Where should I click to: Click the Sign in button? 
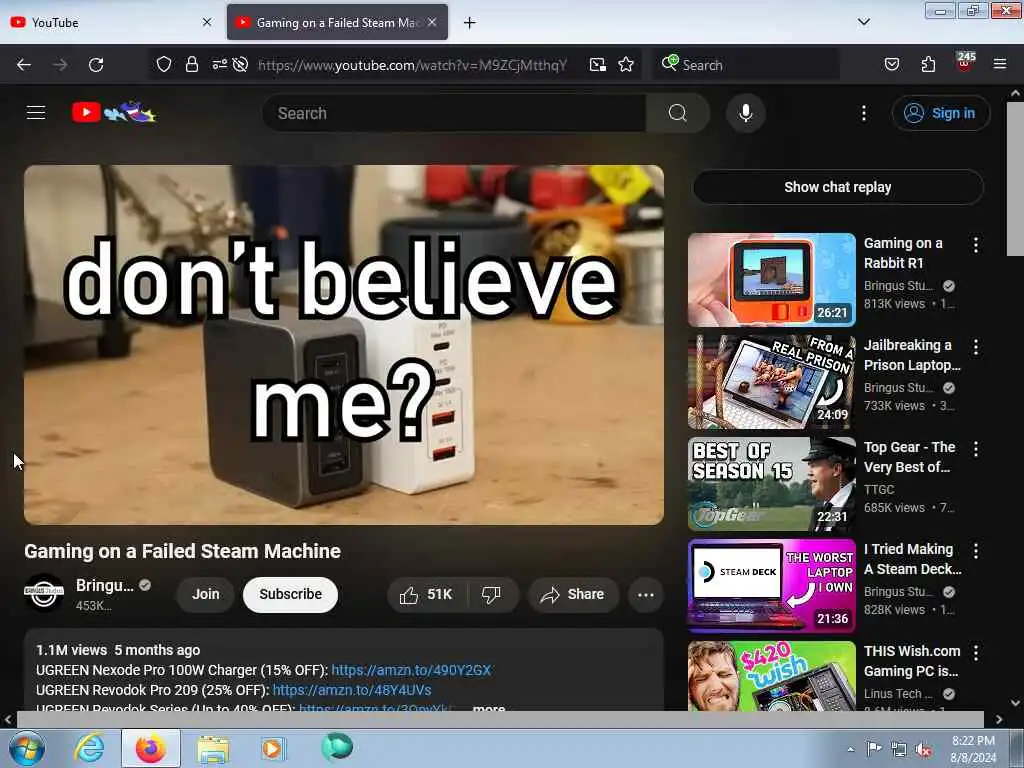pyautogui.click(x=940, y=113)
